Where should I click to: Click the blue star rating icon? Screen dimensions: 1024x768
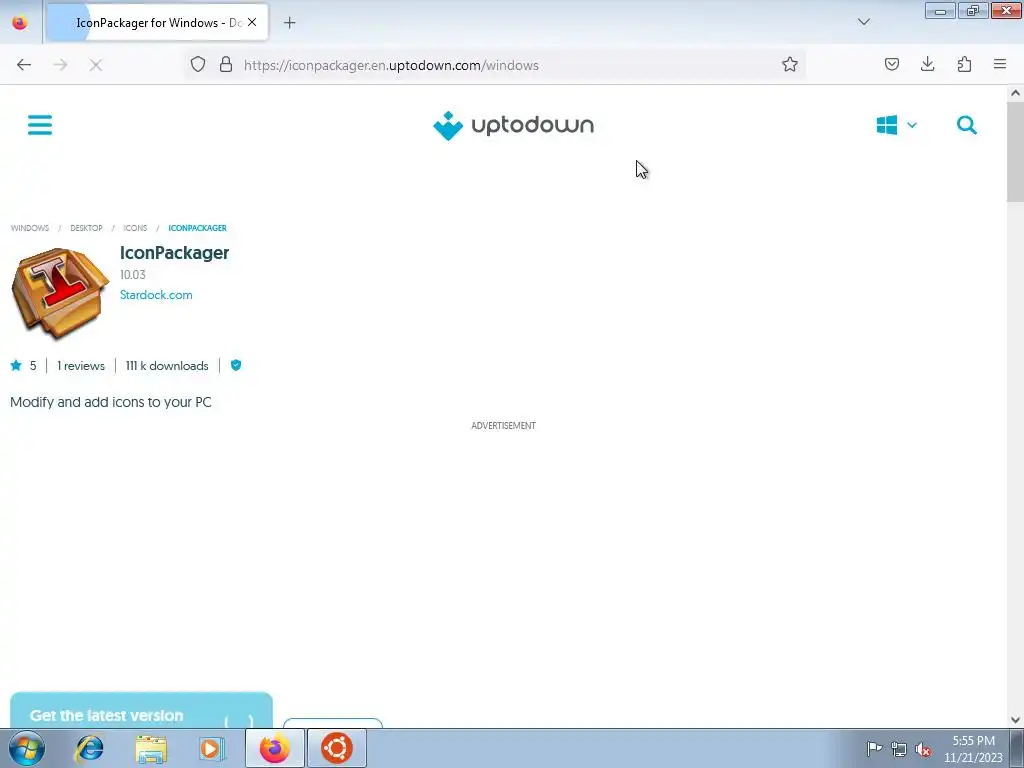point(16,365)
